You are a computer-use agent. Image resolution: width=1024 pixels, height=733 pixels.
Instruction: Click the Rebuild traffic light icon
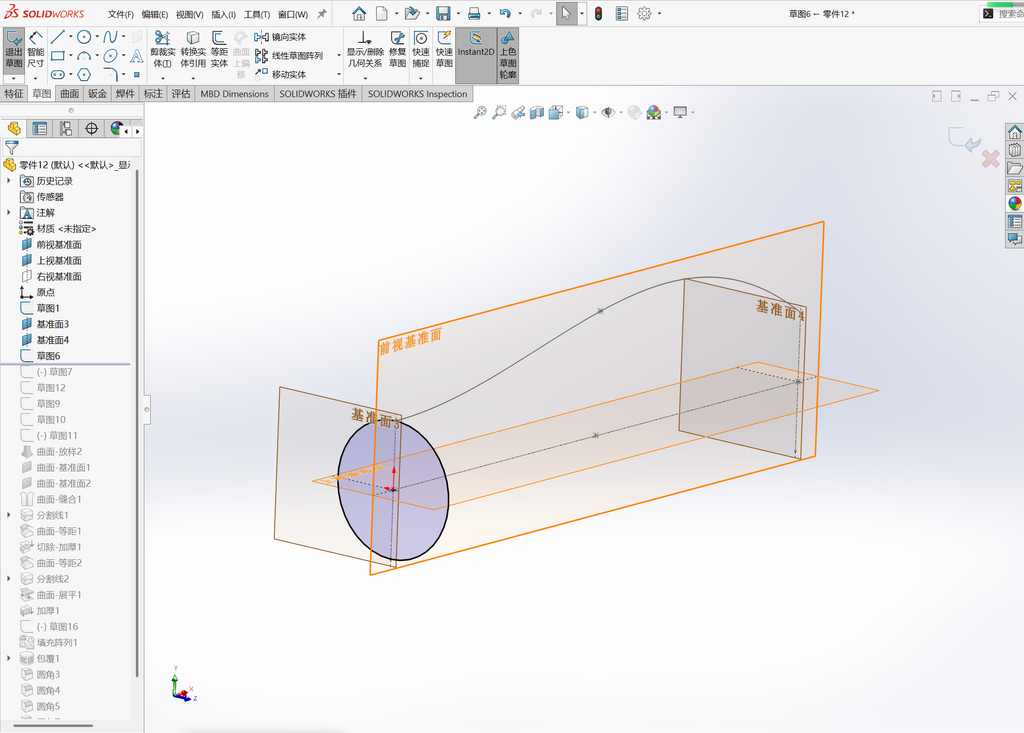[x=598, y=13]
